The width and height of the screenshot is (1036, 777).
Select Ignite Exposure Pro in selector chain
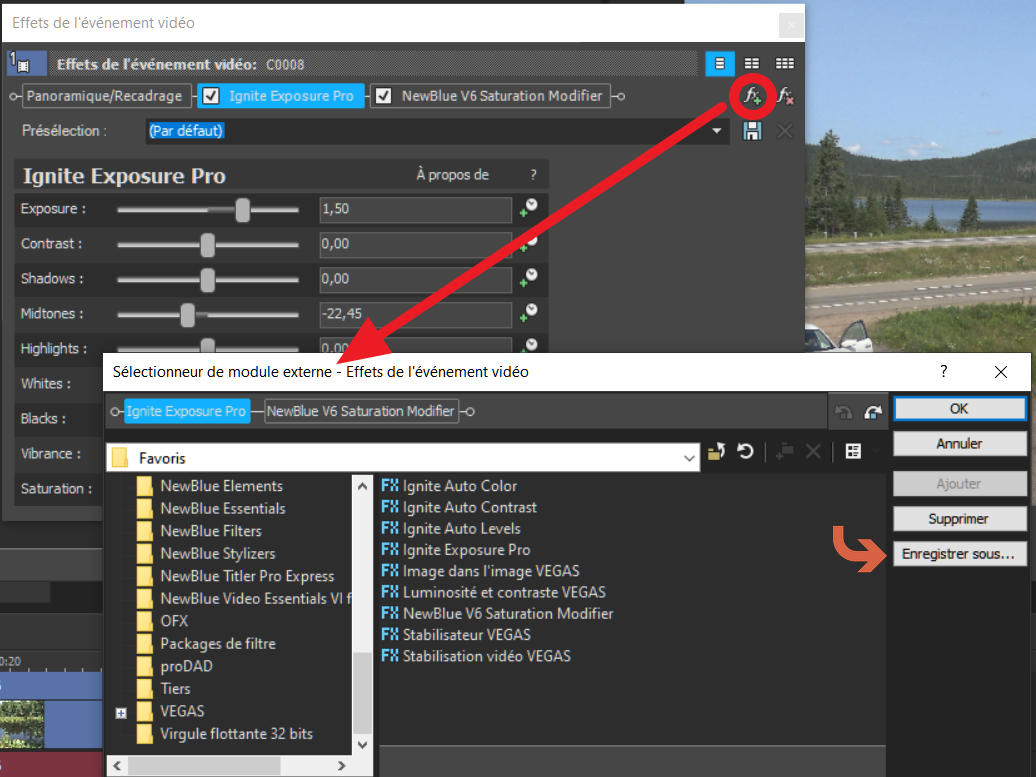tap(186, 412)
